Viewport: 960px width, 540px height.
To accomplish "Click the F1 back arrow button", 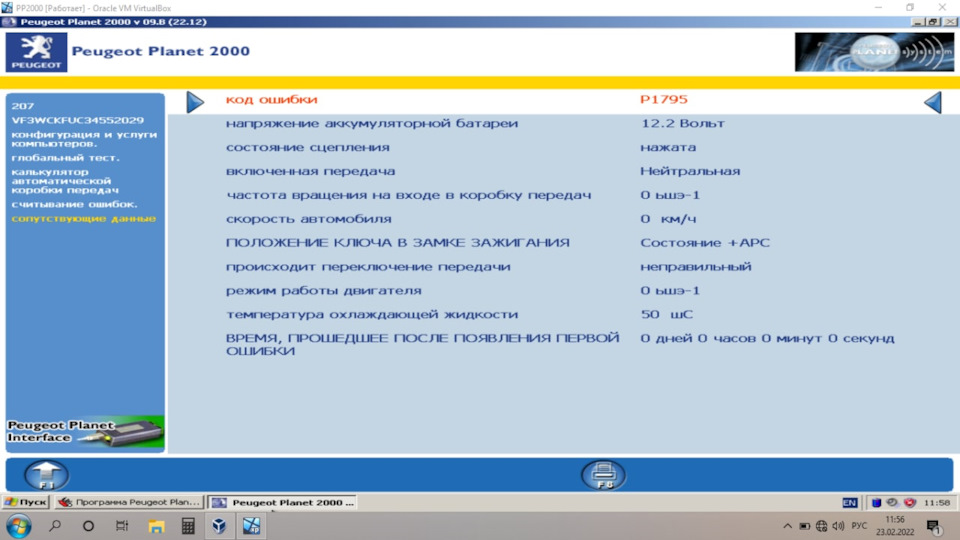I will (46, 475).
